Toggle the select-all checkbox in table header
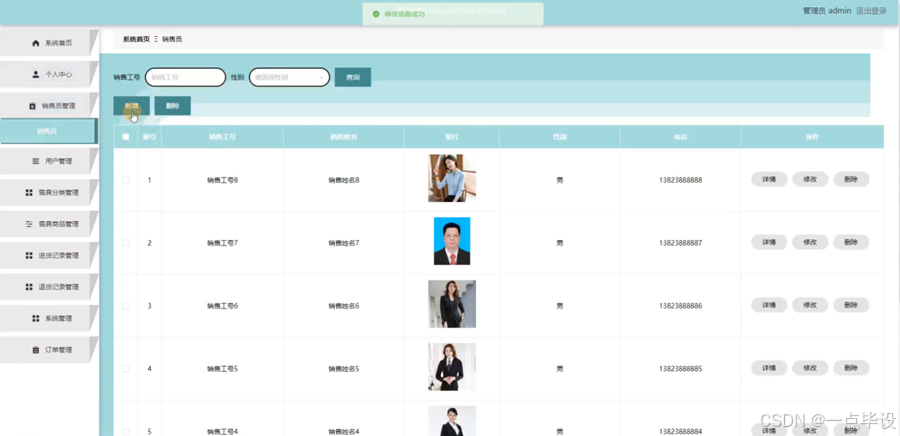This screenshot has height=436, width=900. [x=126, y=137]
